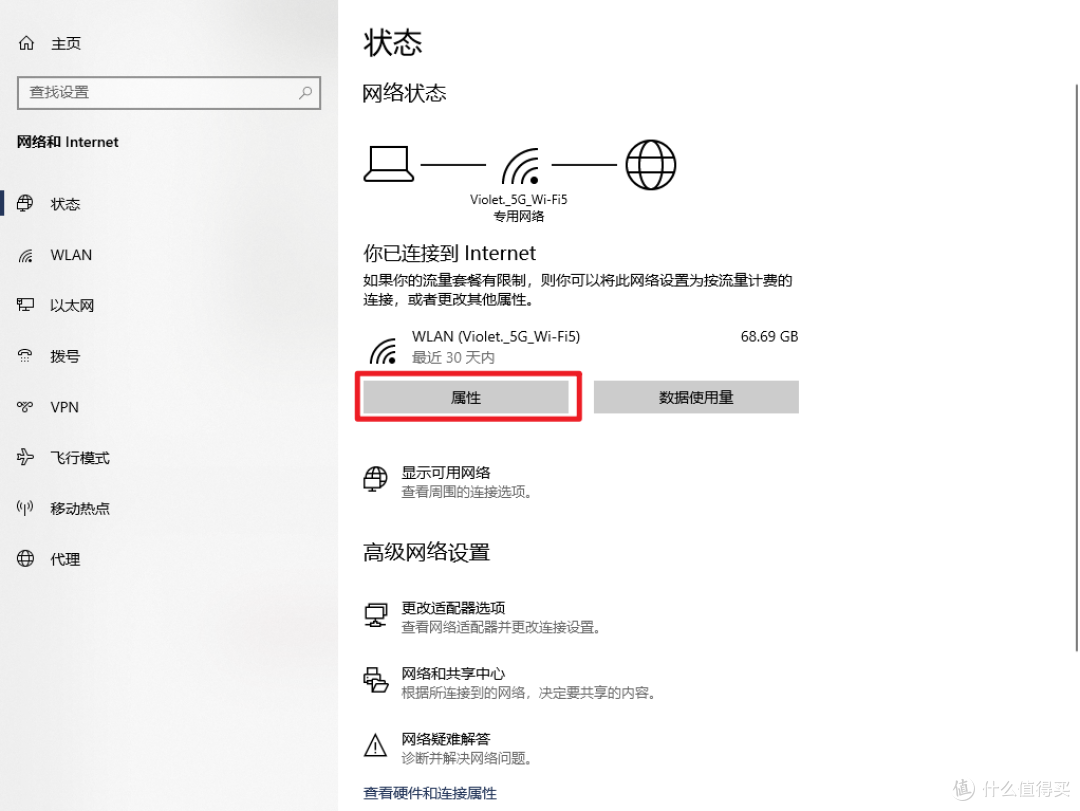
Task: Open the 查看硬件和连接属性 link
Action: (430, 793)
